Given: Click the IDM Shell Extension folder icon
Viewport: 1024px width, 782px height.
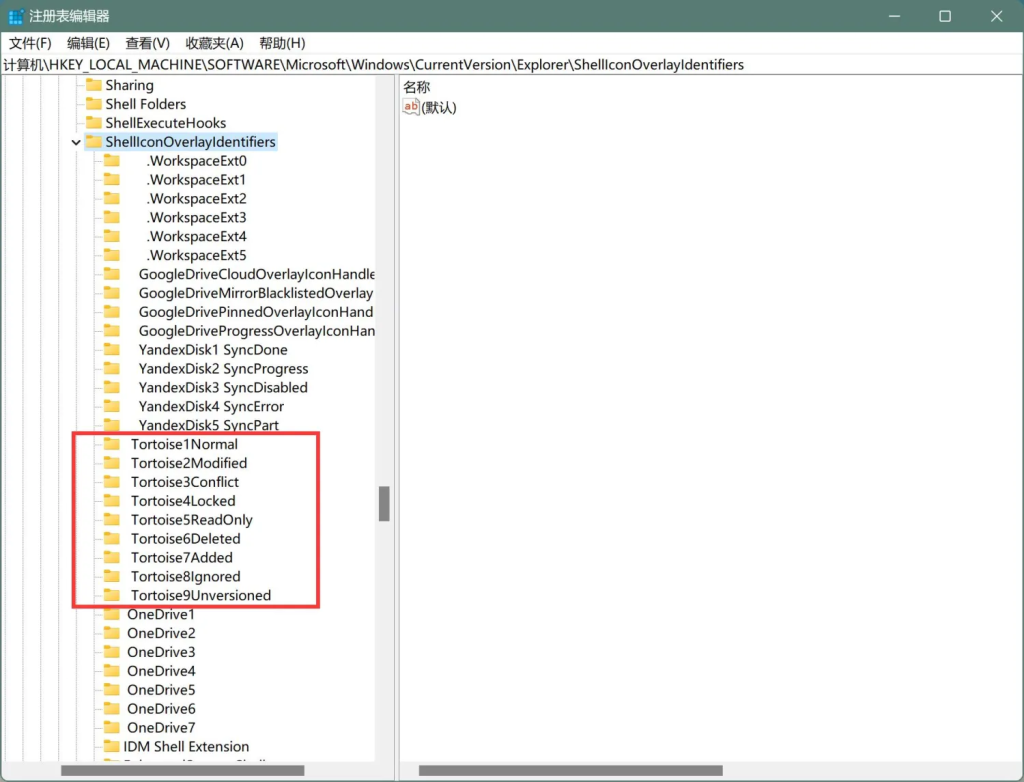Looking at the screenshot, I should click(112, 747).
